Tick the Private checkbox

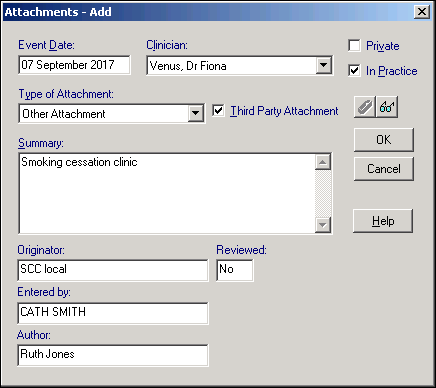coord(354,45)
